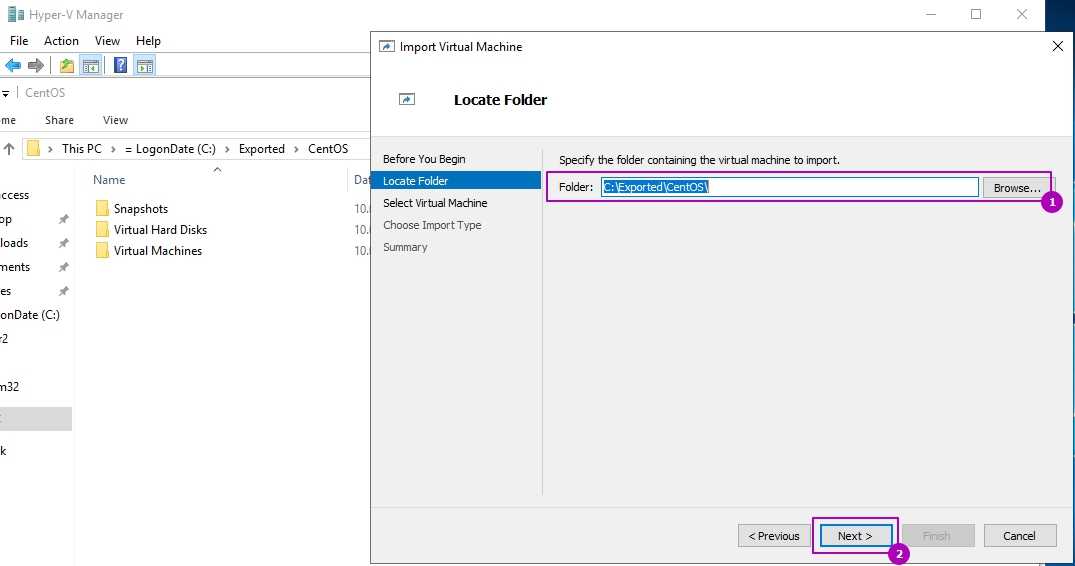
Task: Click the Next > button
Action: [855, 536]
